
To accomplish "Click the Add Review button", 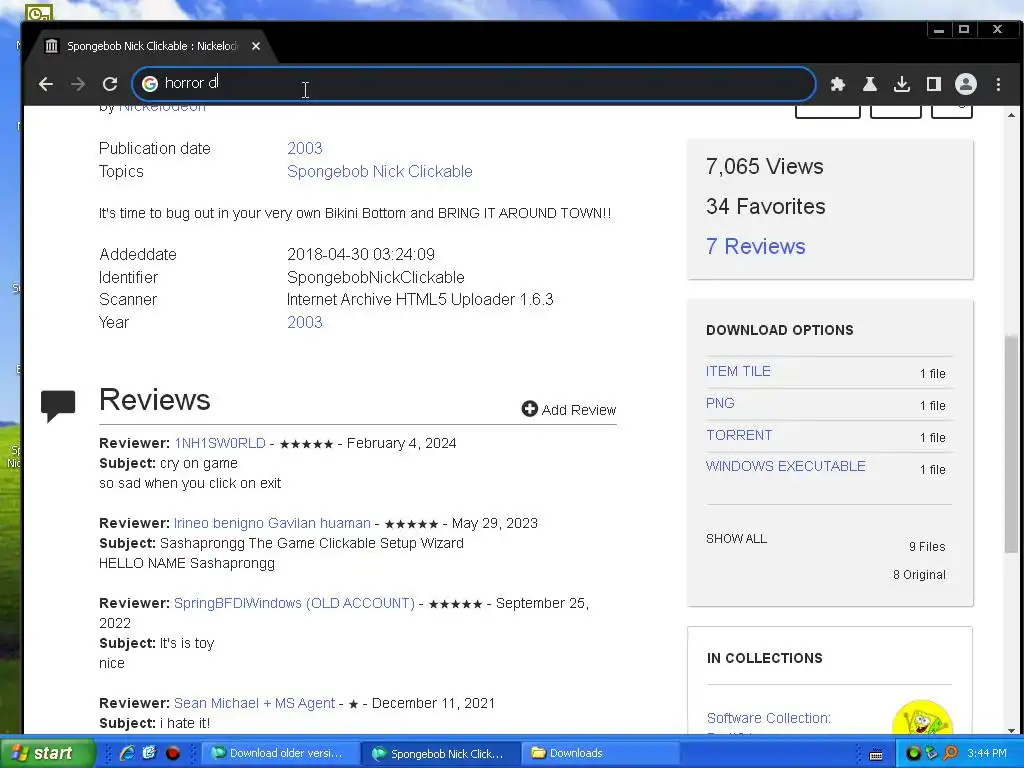I will tap(569, 409).
